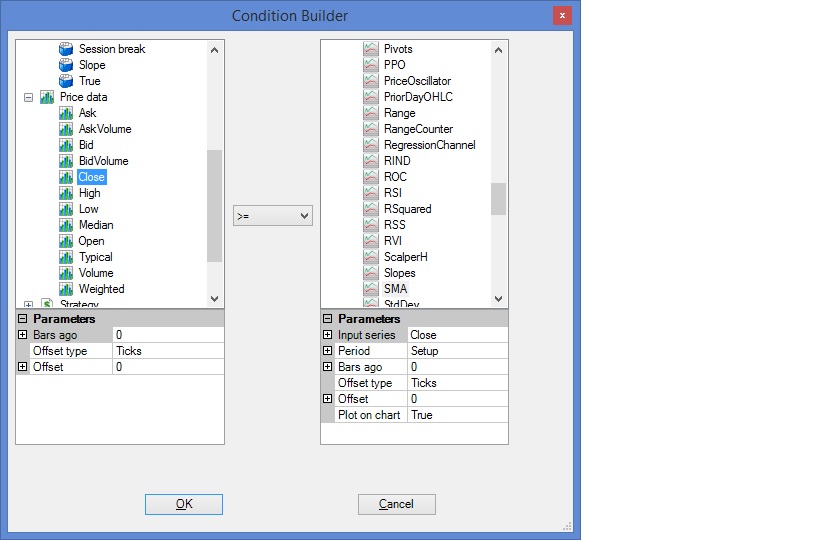Click the RegressionChannel indicator icon
Image resolution: width=819 pixels, height=540 pixels.
pos(371,145)
